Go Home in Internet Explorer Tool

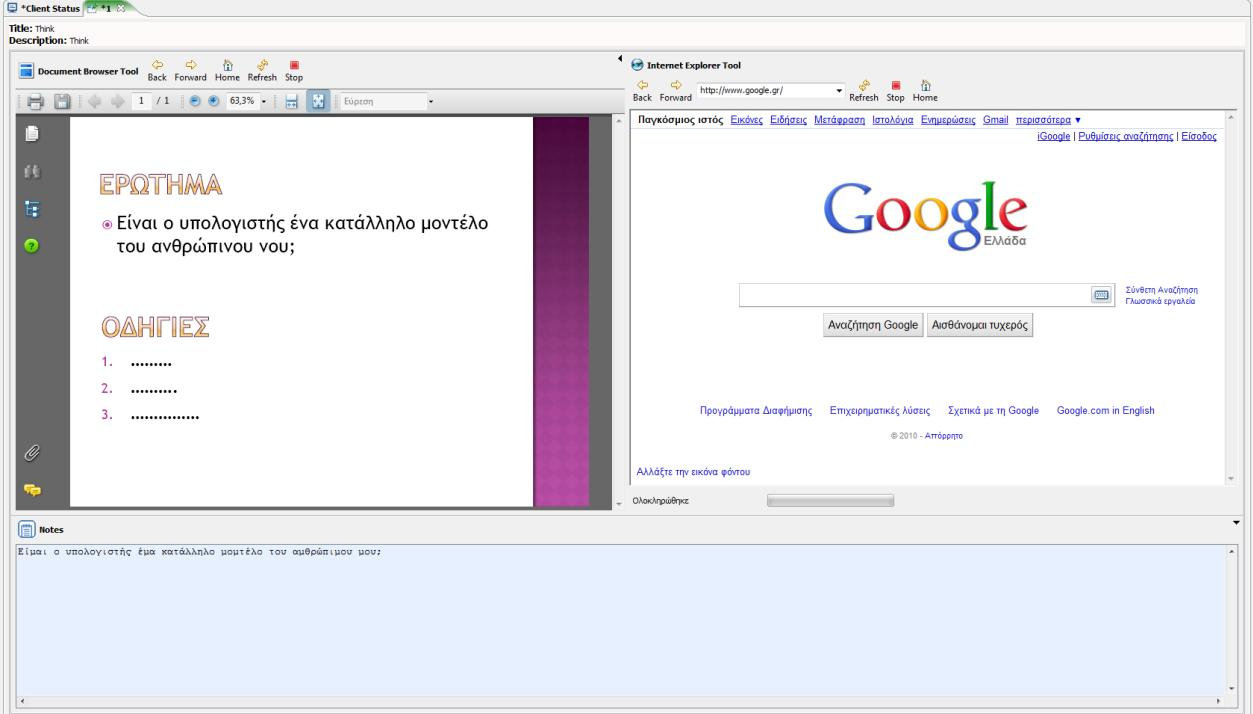pos(925,92)
